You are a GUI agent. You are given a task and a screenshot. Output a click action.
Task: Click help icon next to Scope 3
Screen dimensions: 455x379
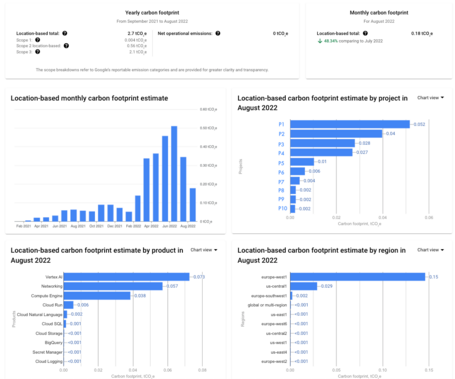coord(38,52)
